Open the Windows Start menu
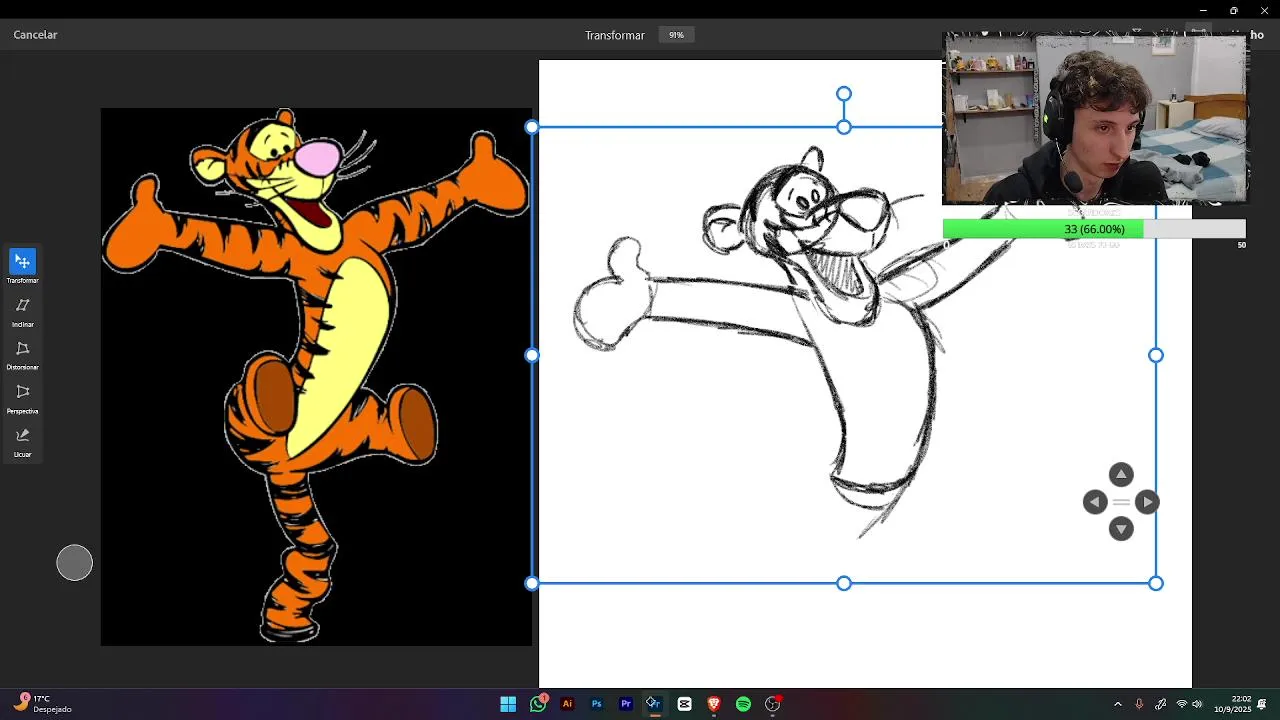Screen dimensions: 1280x720 (x=508, y=704)
